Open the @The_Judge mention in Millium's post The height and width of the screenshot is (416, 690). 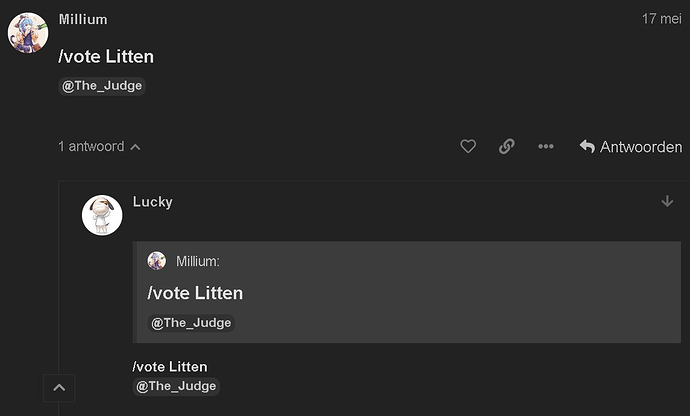tap(102, 86)
